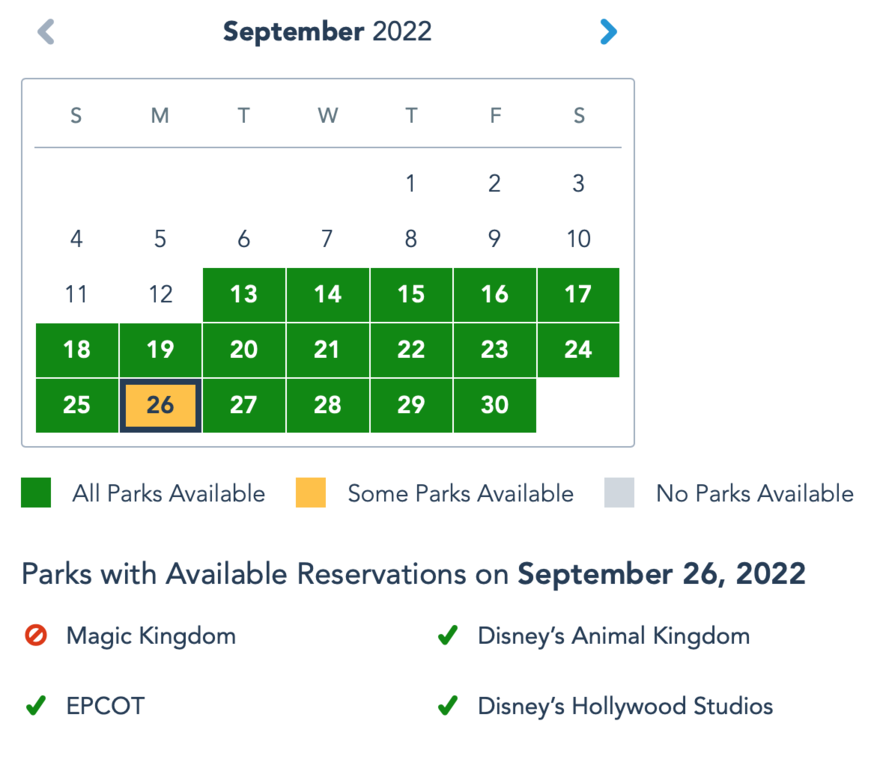Image resolution: width=871 pixels, height=768 pixels.
Task: Click the unavailable date September 5
Action: click(160, 239)
